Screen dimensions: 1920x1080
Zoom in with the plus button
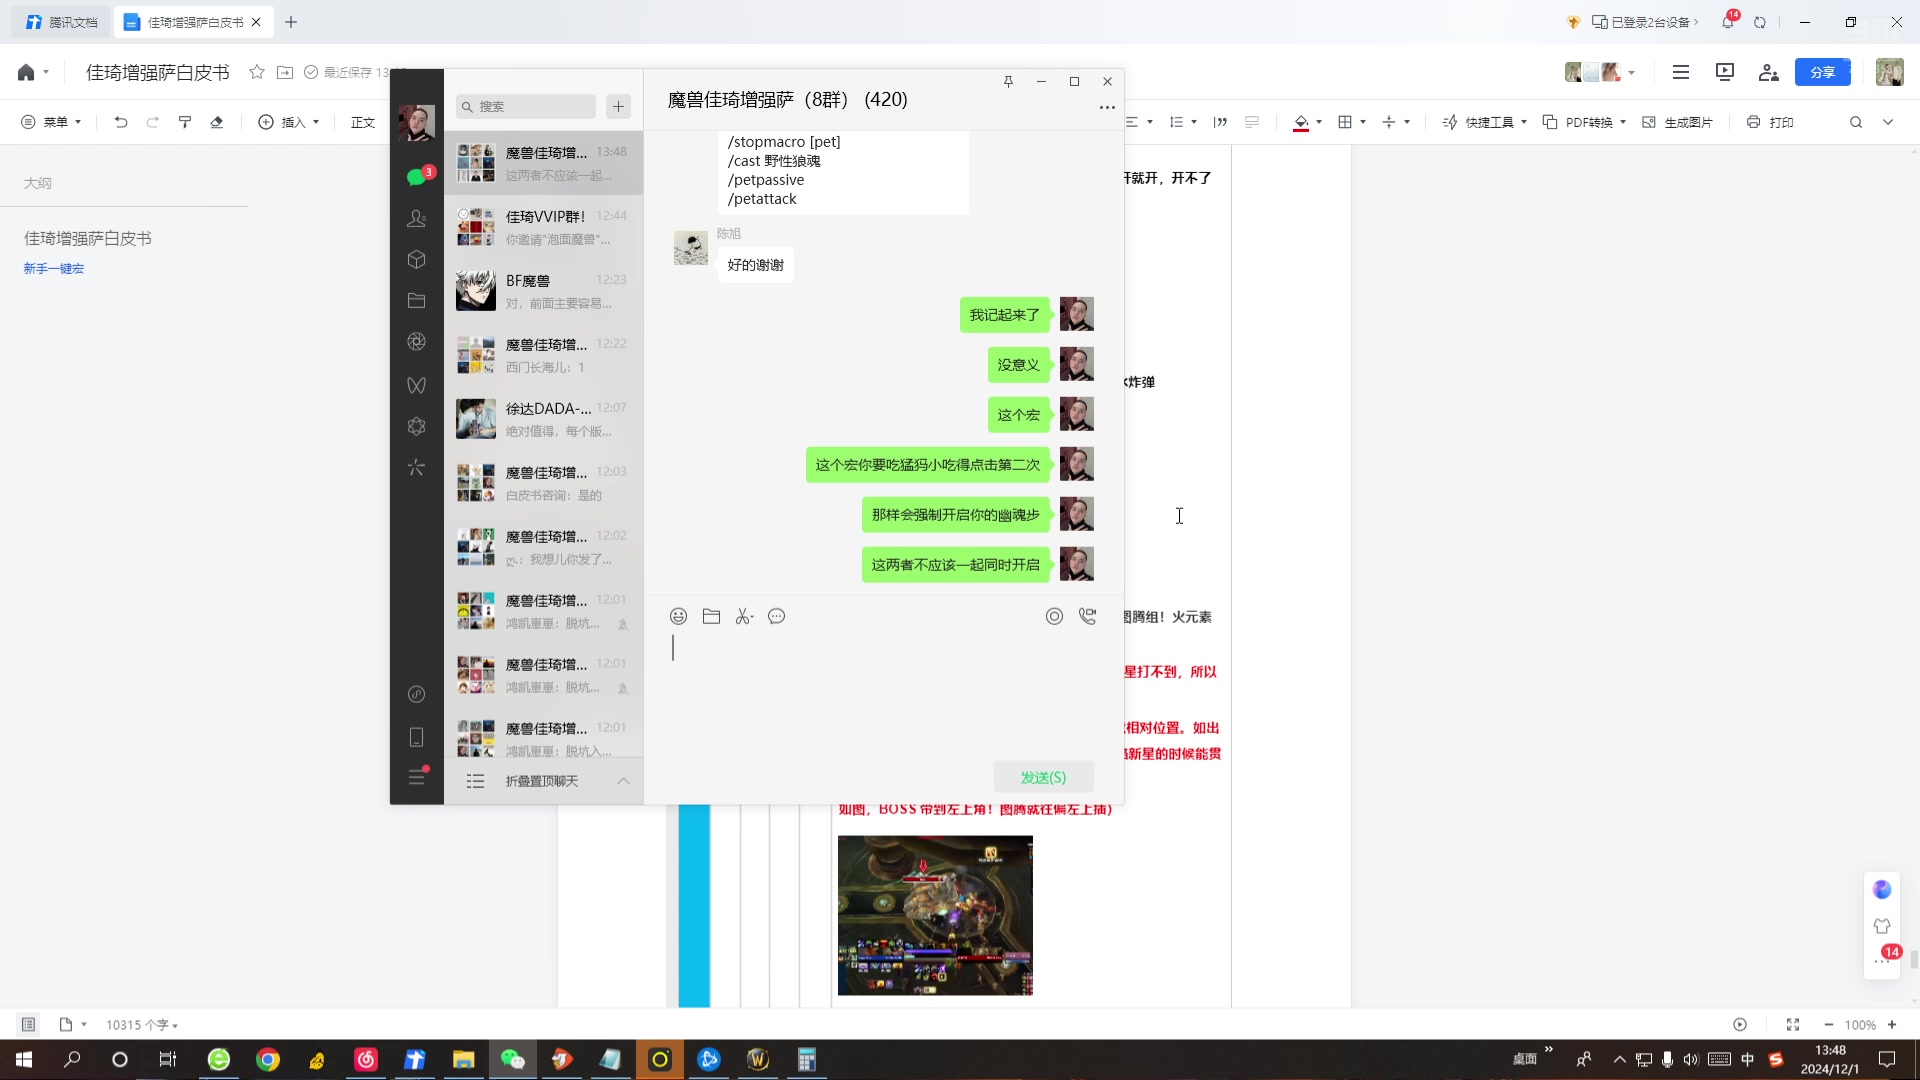point(1892,1025)
